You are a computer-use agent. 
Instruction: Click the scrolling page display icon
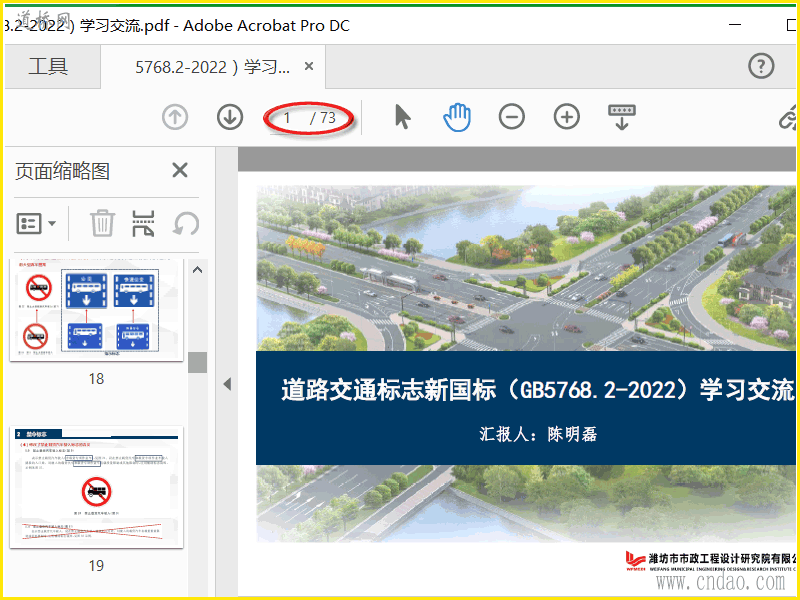click(x=621, y=117)
